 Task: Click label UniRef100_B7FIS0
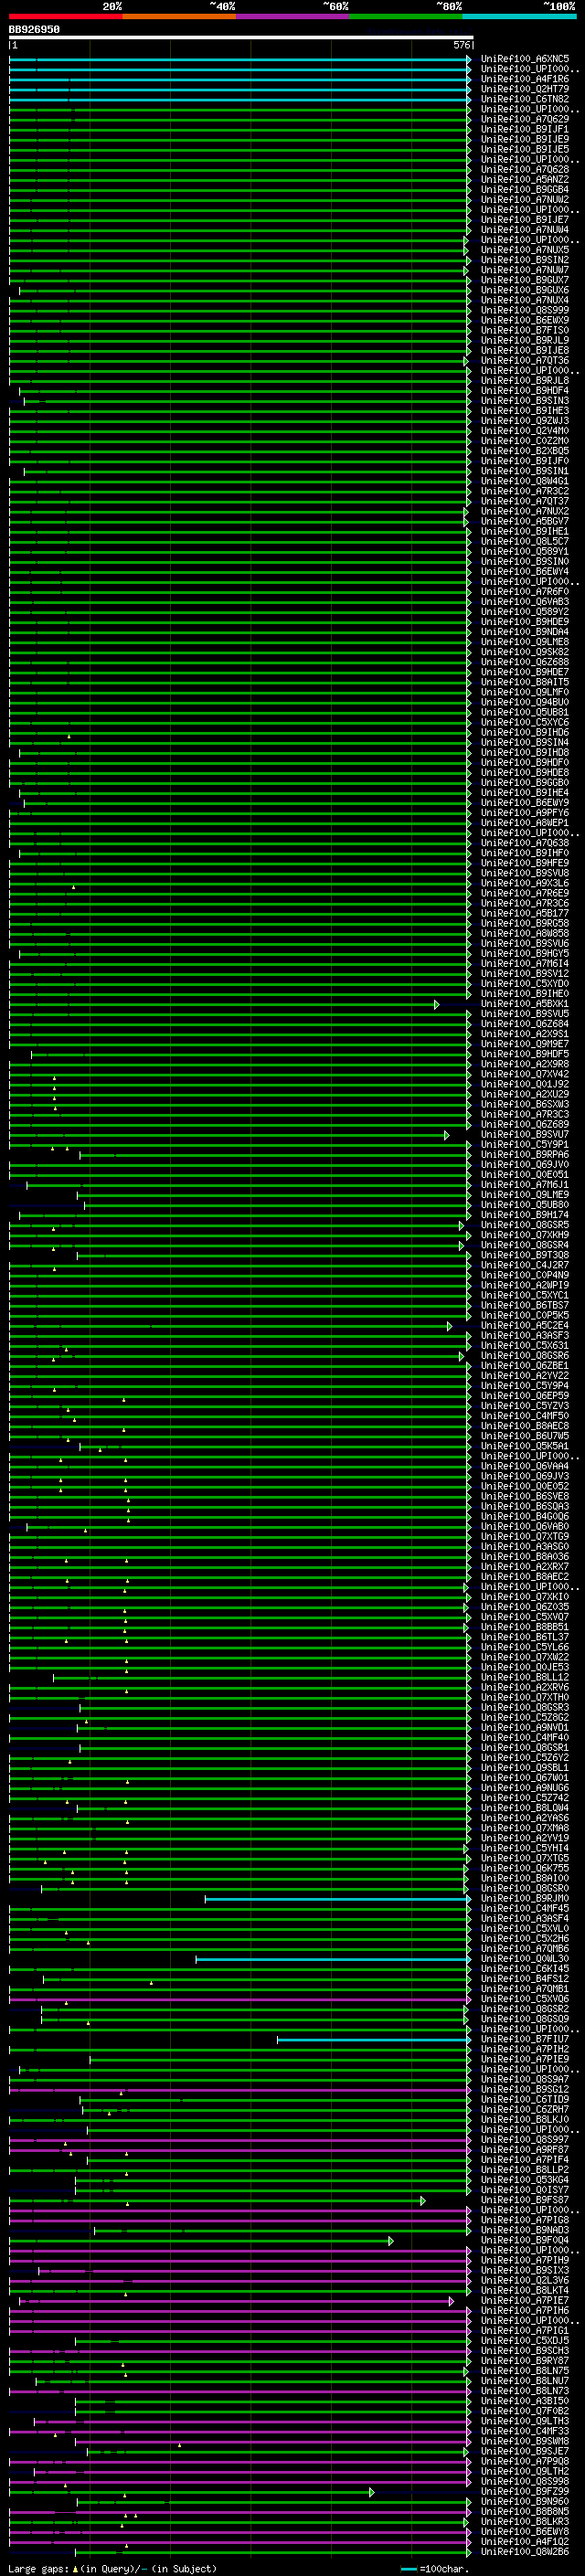coord(525,330)
